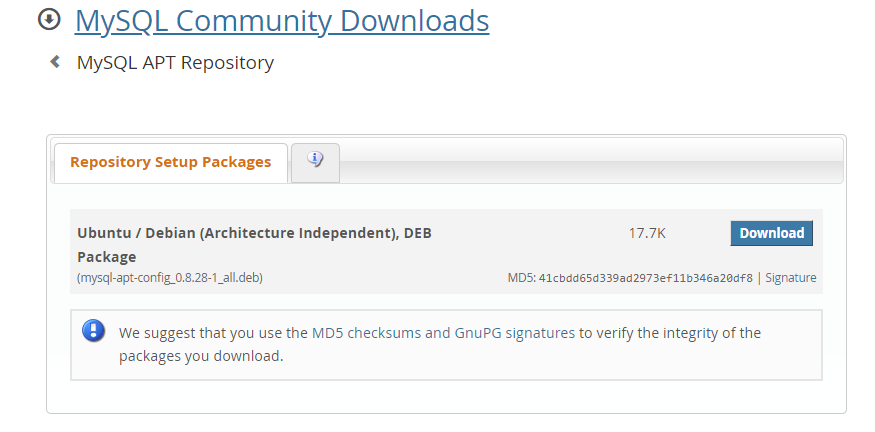Screen dimensions: 875x432
Task: Select the Ubuntu / Debian DEB Package title
Action: [254, 244]
